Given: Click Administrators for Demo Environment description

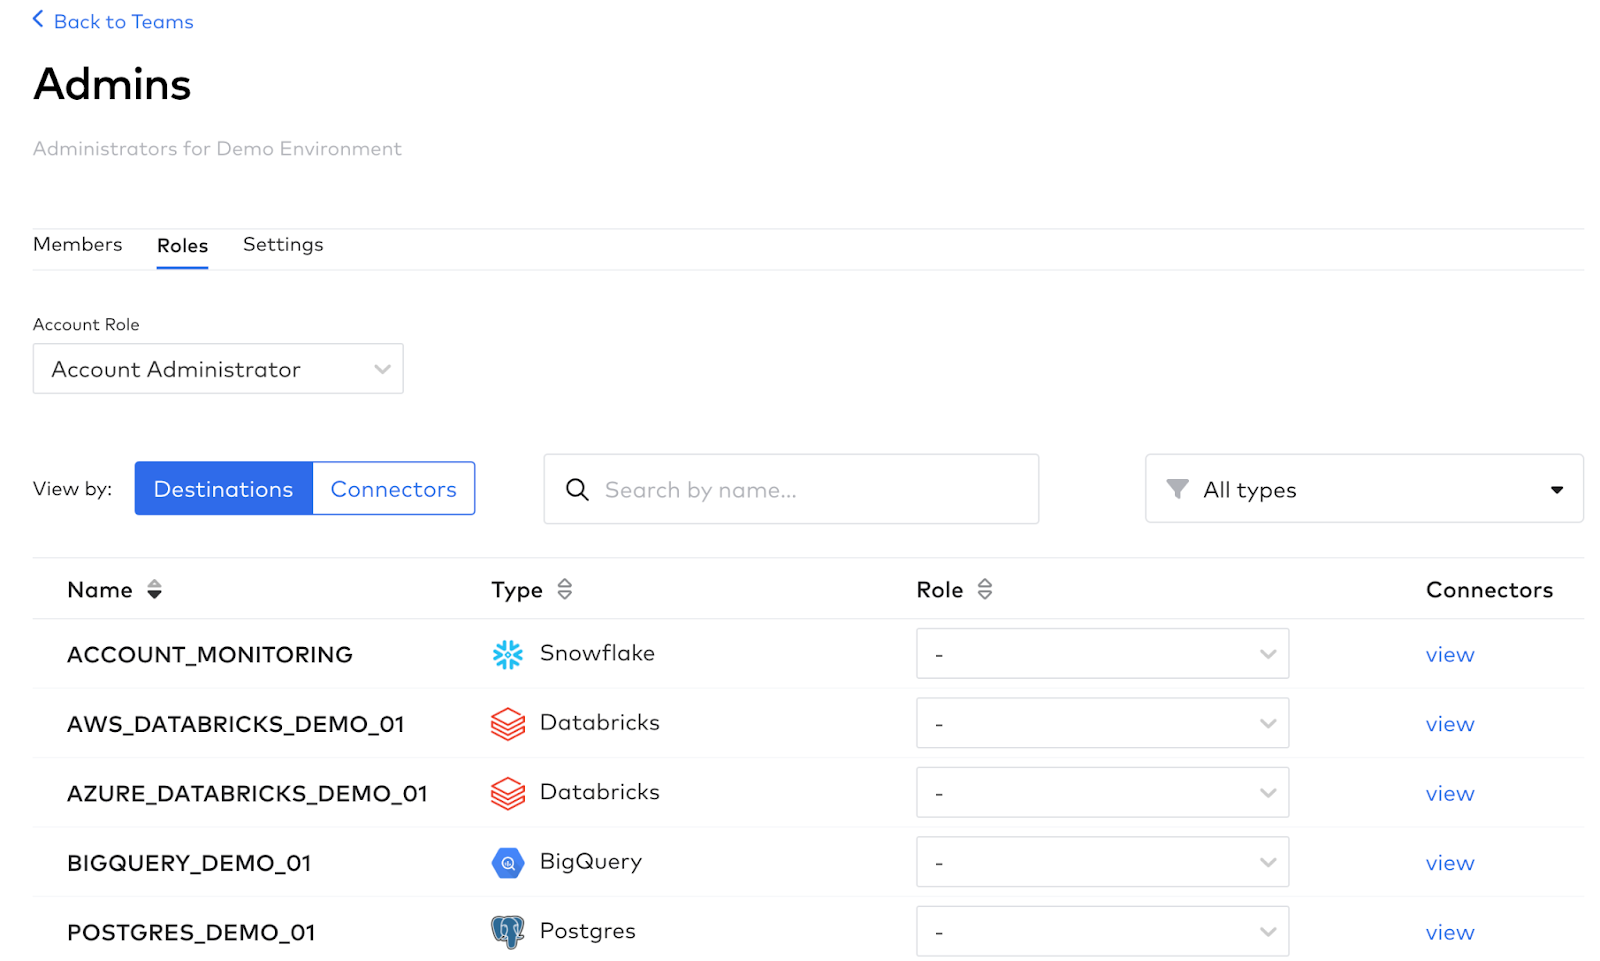Looking at the screenshot, I should click(217, 149).
